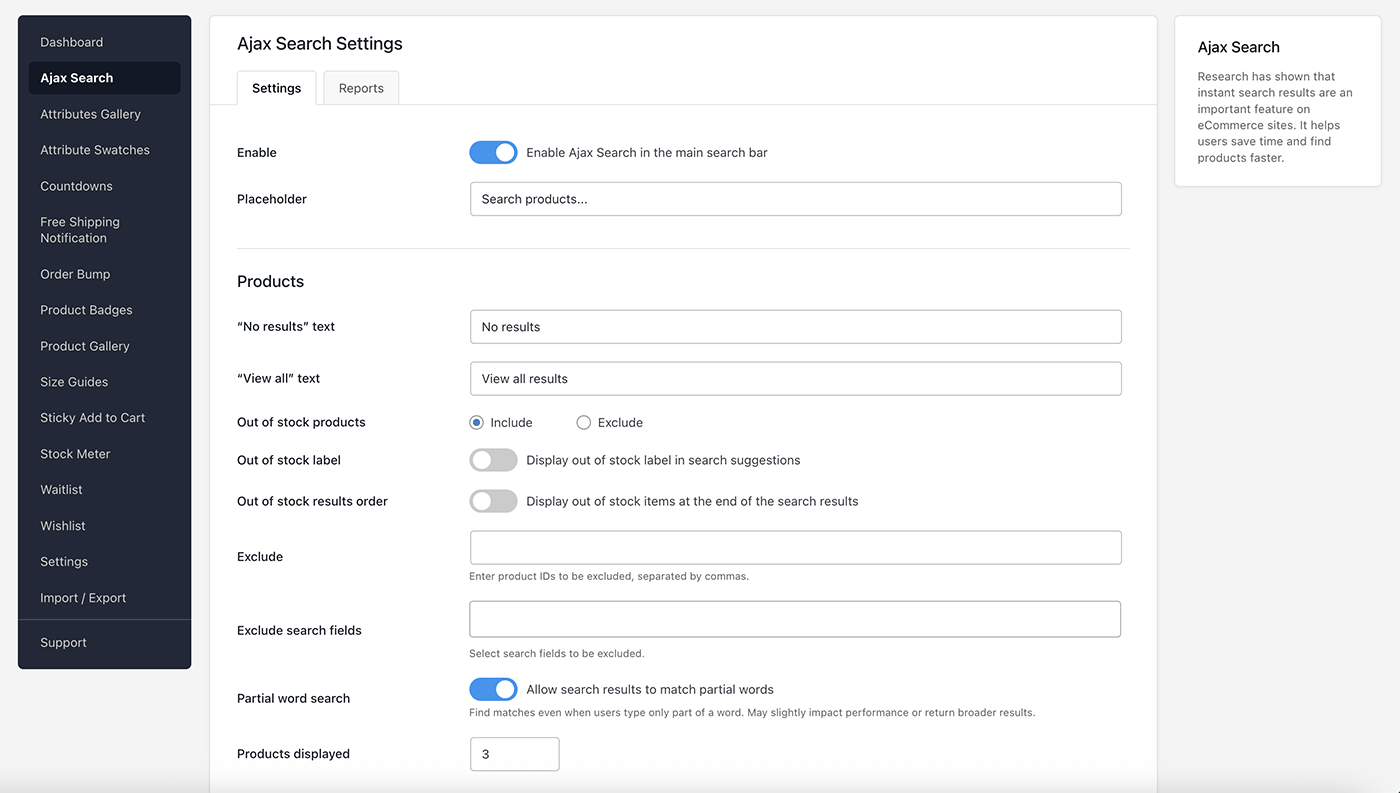Select the Exclude radio for out of stock products
The height and width of the screenshot is (793, 1400).
(583, 422)
